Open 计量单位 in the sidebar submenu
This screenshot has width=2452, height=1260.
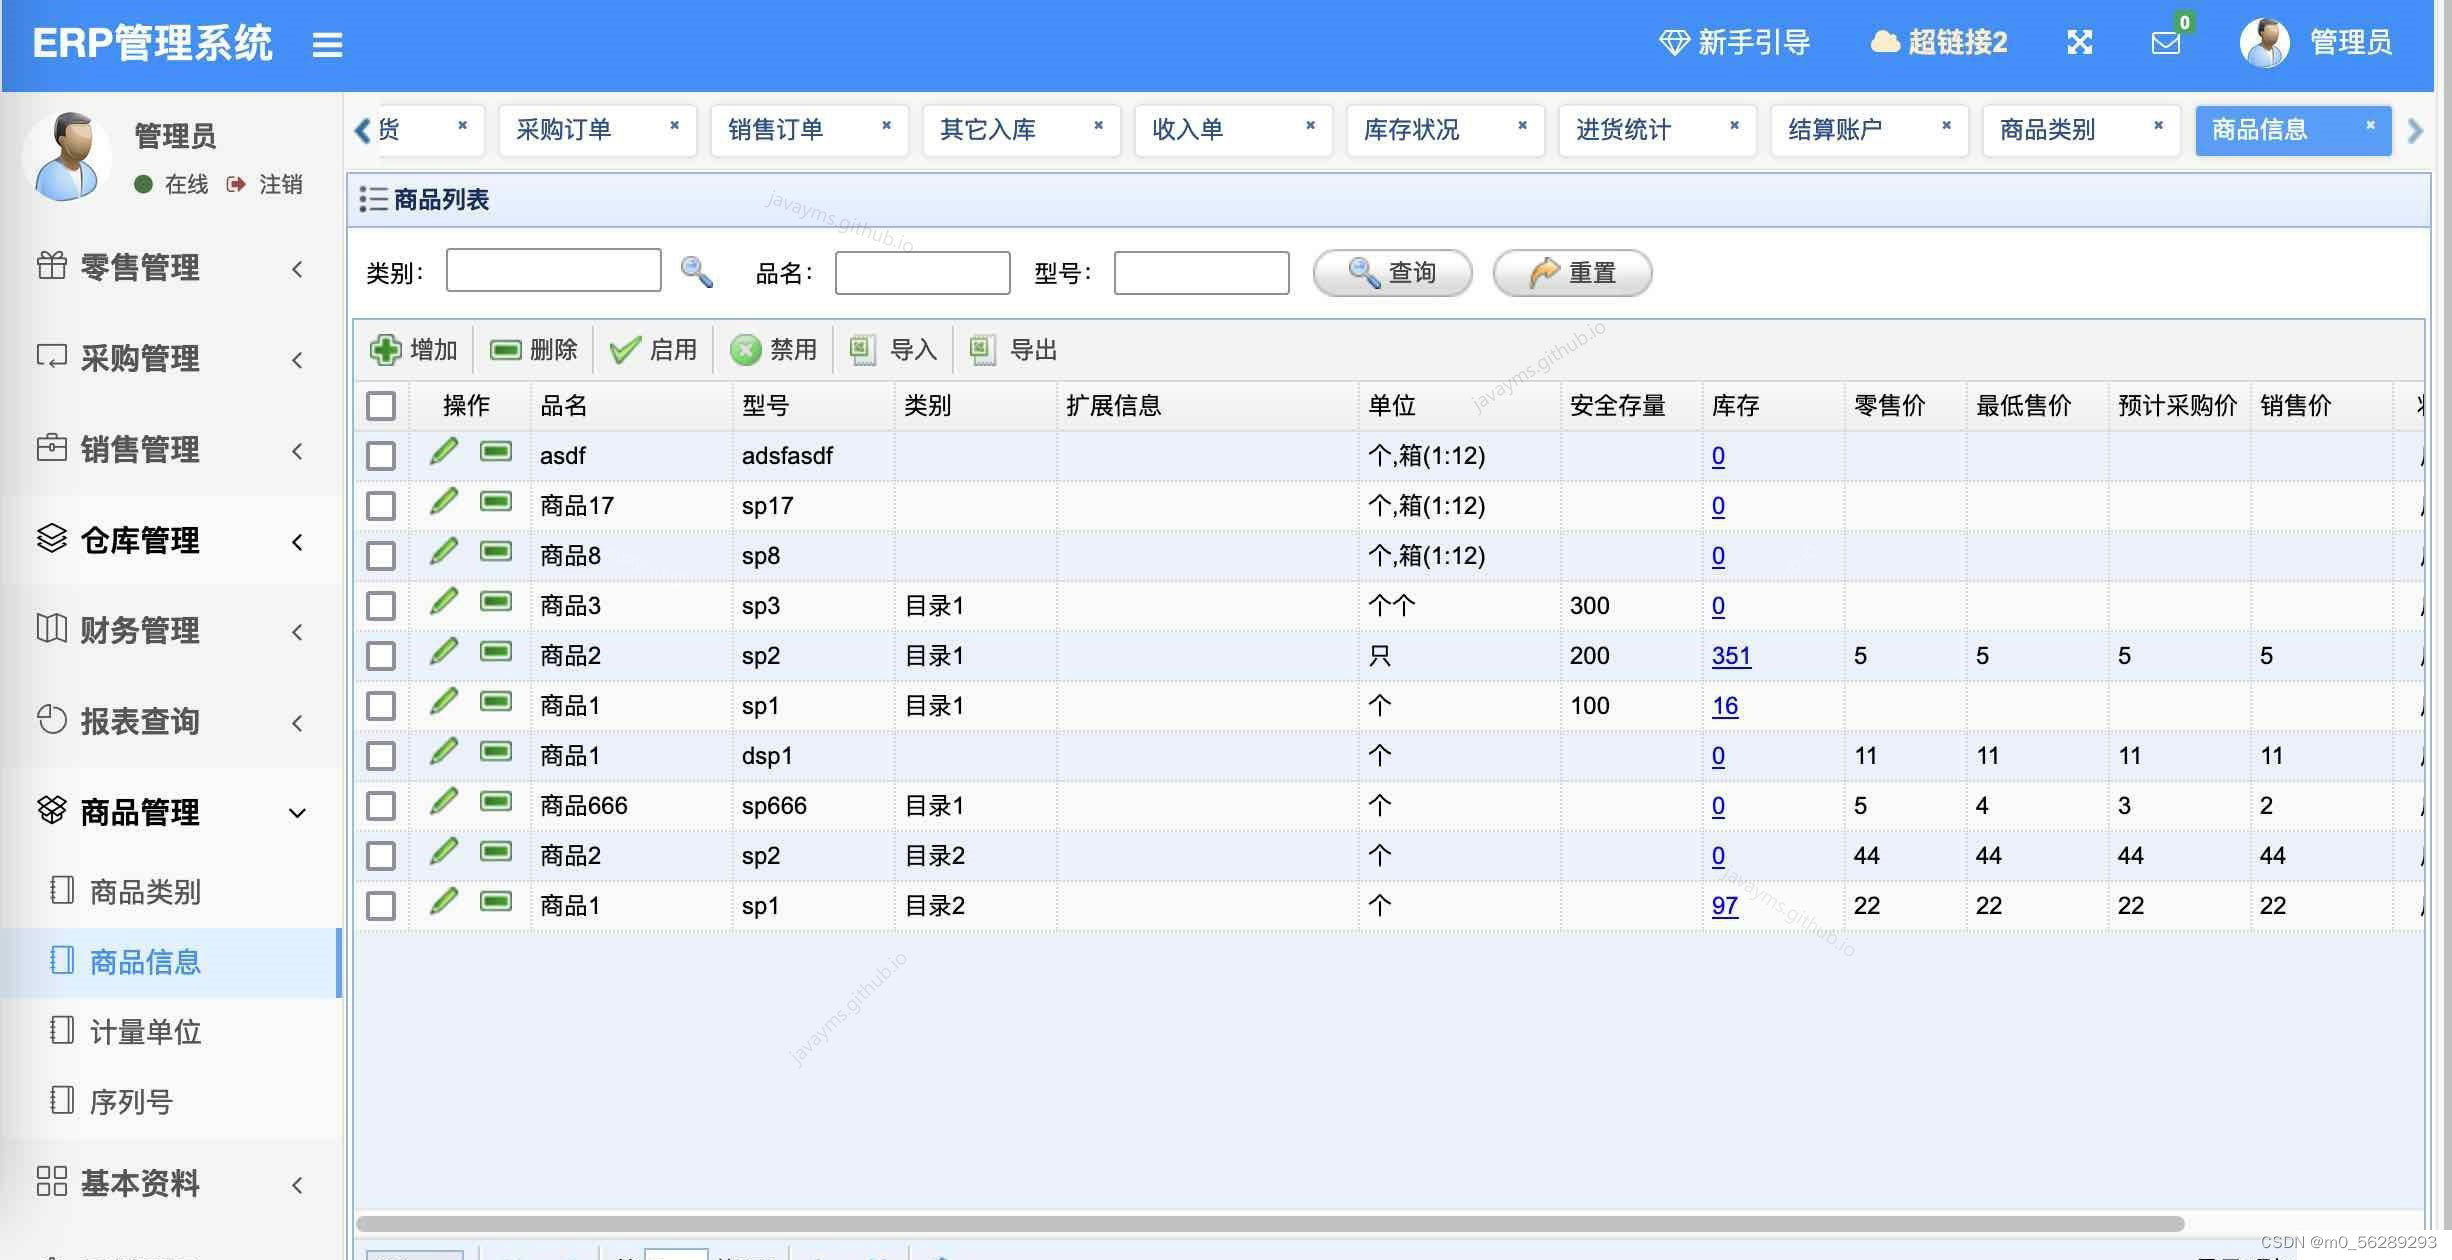coord(146,1032)
